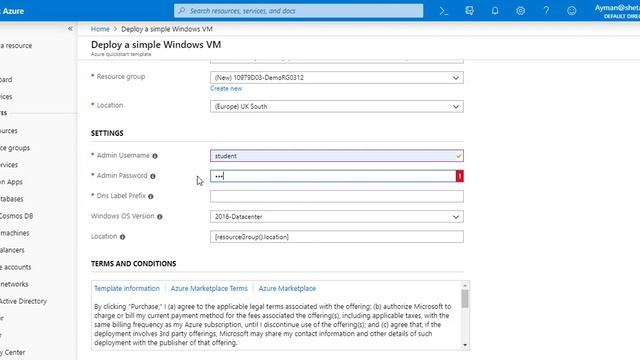Open the Directory + subscription filter icon
Viewport: 640px width, 360px height.
coord(469,11)
